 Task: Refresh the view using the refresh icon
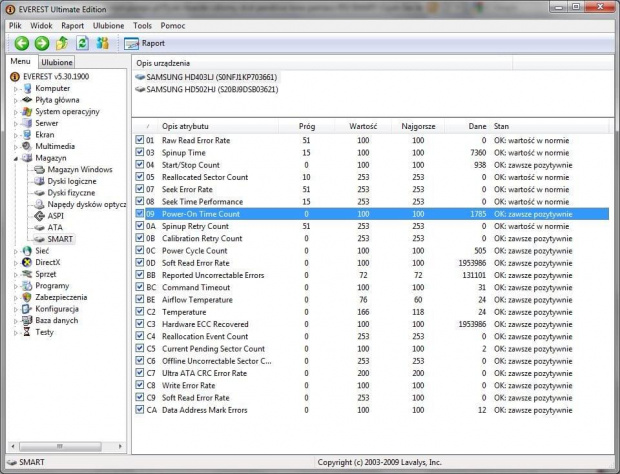pos(82,43)
